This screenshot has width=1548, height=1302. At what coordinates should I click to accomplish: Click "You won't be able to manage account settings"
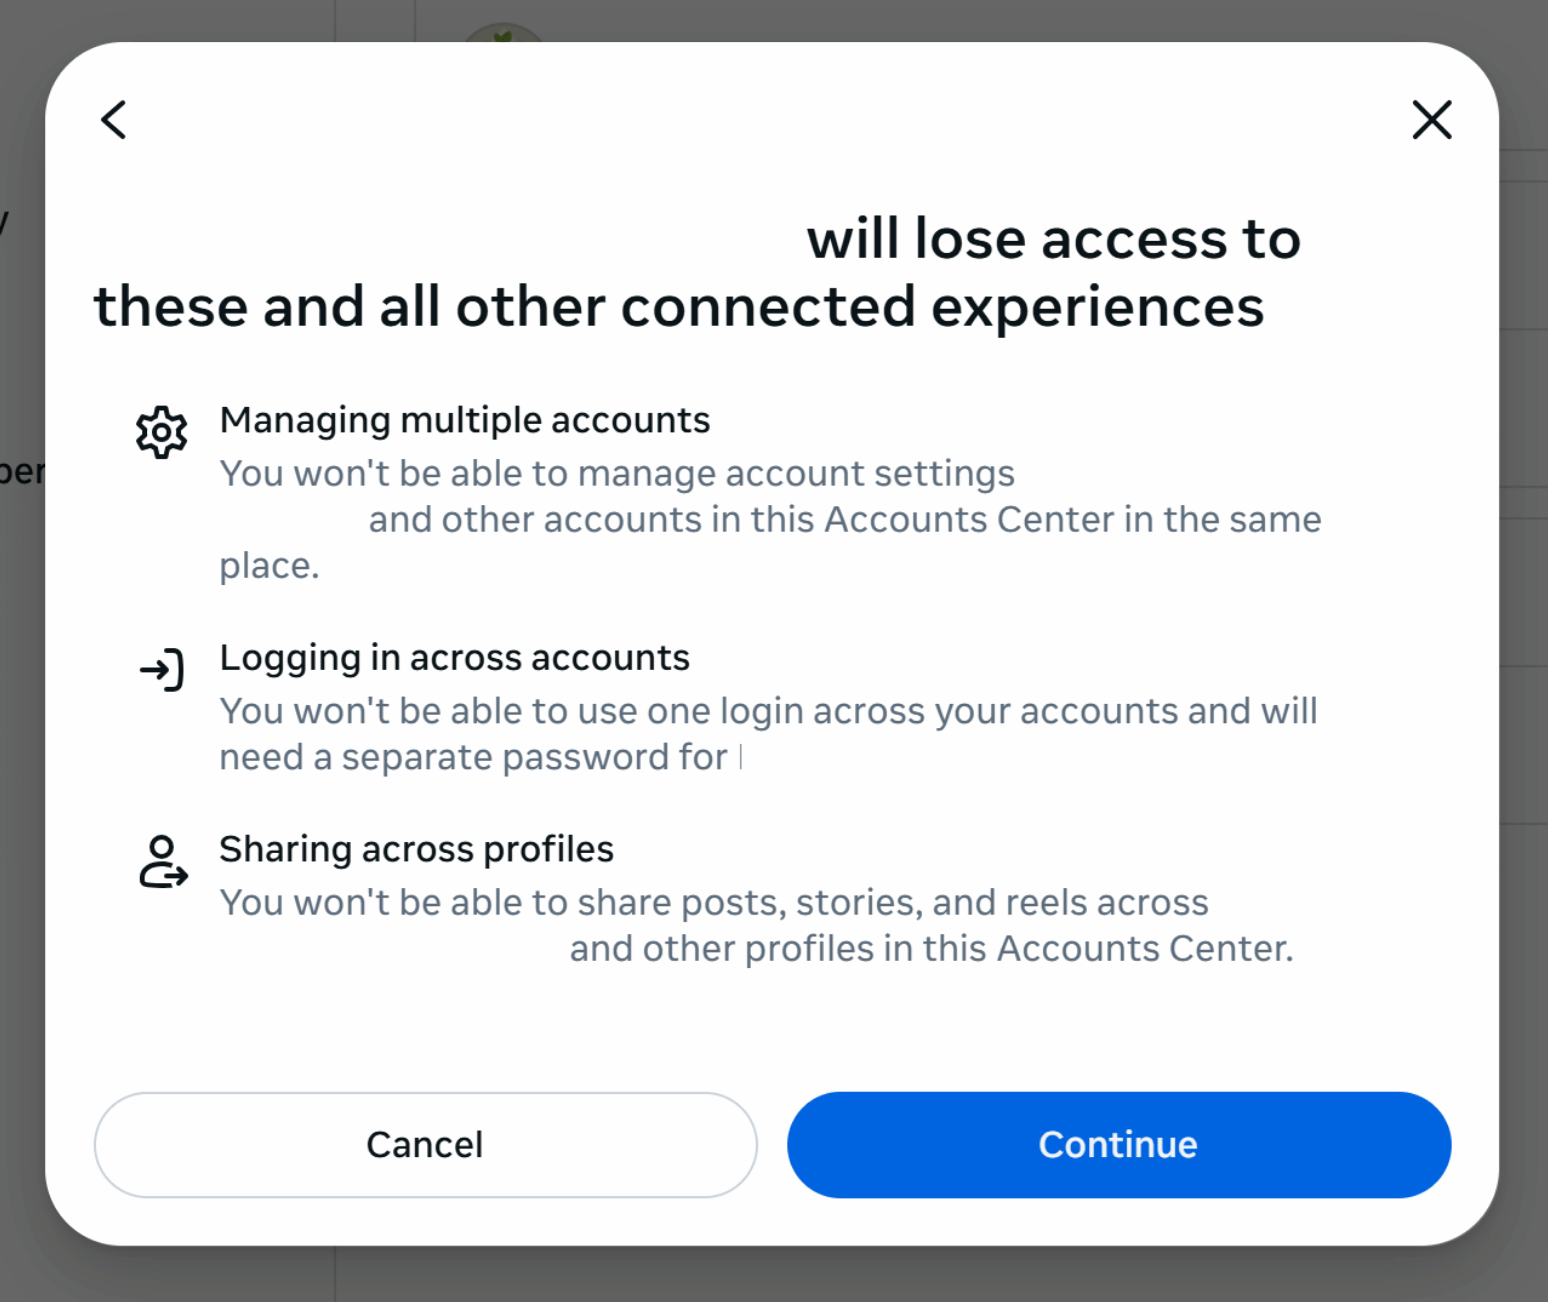tap(617, 474)
